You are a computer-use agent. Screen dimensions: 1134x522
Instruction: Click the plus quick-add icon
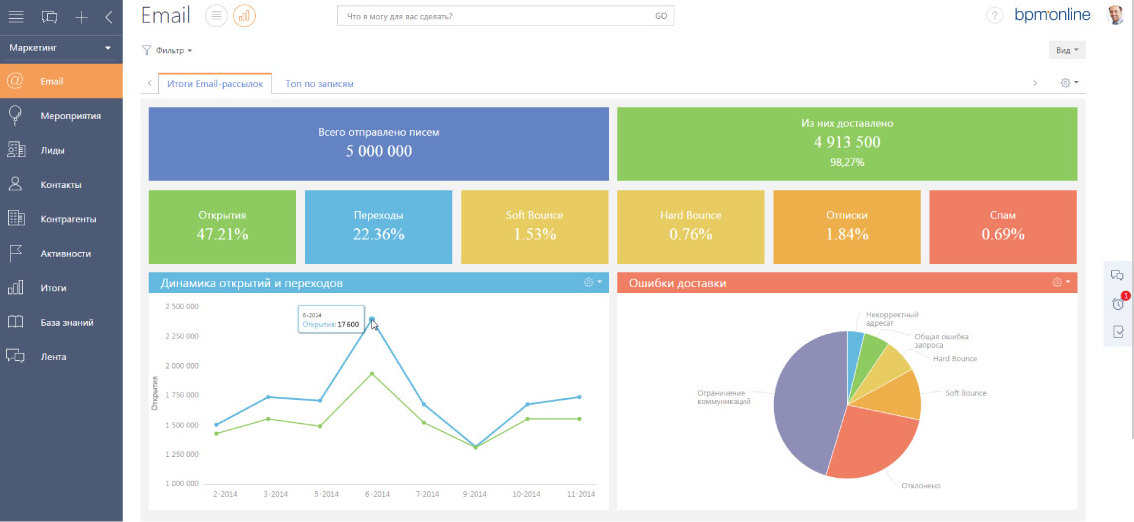[82, 16]
